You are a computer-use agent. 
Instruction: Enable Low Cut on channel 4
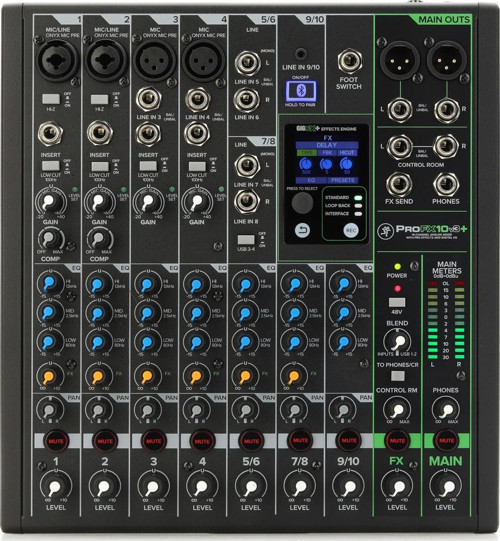click(197, 166)
